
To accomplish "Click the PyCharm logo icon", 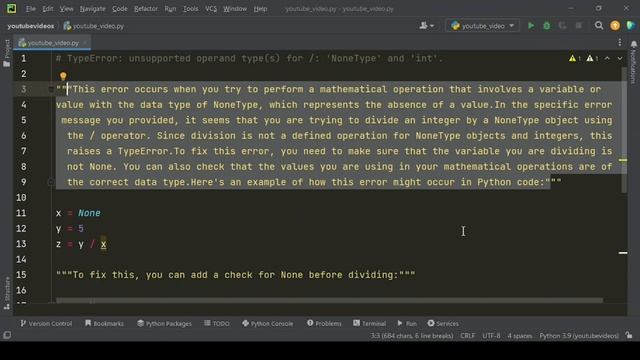I will pos(11,9).
